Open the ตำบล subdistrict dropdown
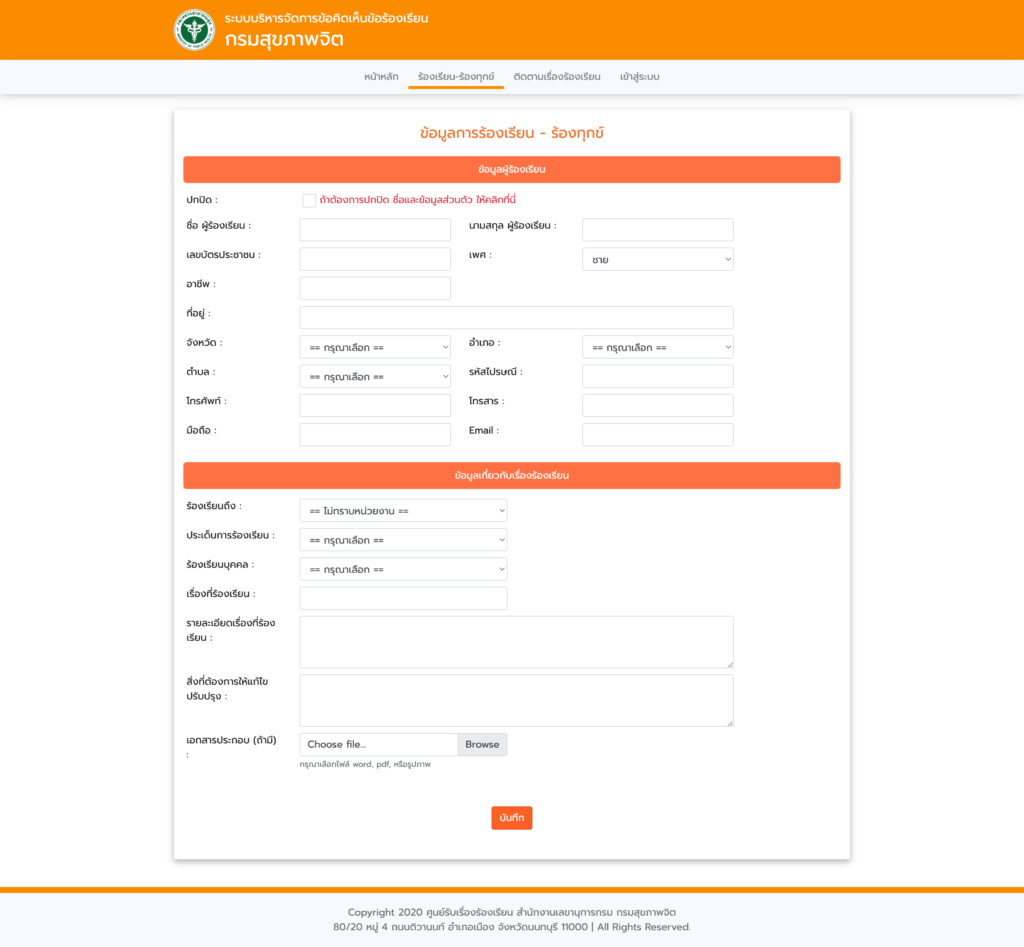Image resolution: width=1024 pixels, height=947 pixels. click(375, 376)
